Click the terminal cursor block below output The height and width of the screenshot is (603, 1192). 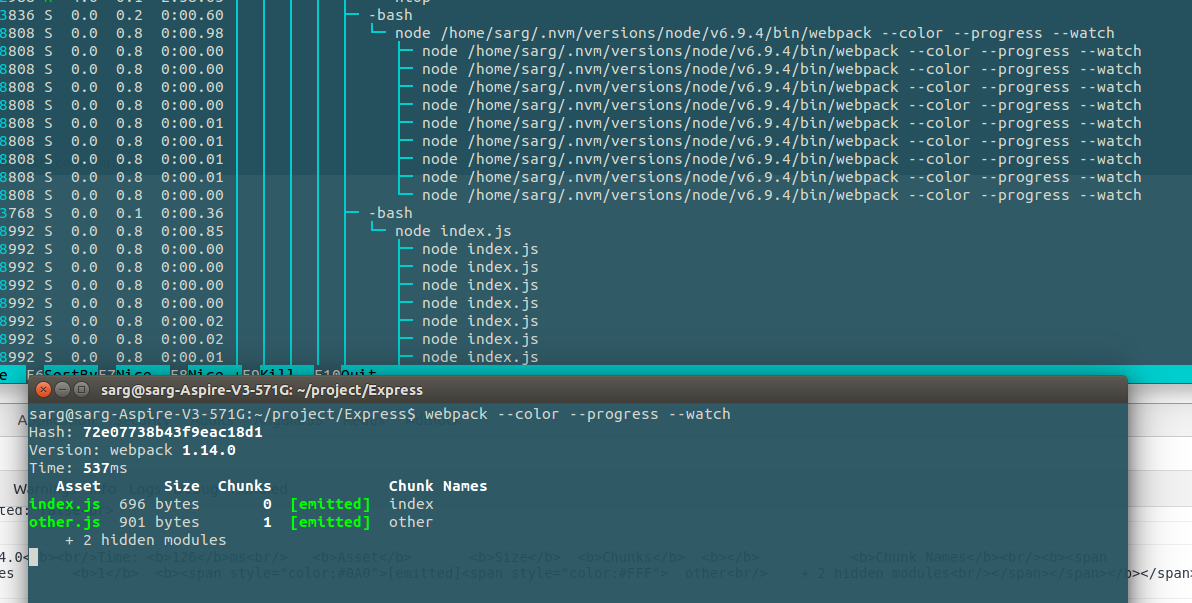[x=33, y=558]
